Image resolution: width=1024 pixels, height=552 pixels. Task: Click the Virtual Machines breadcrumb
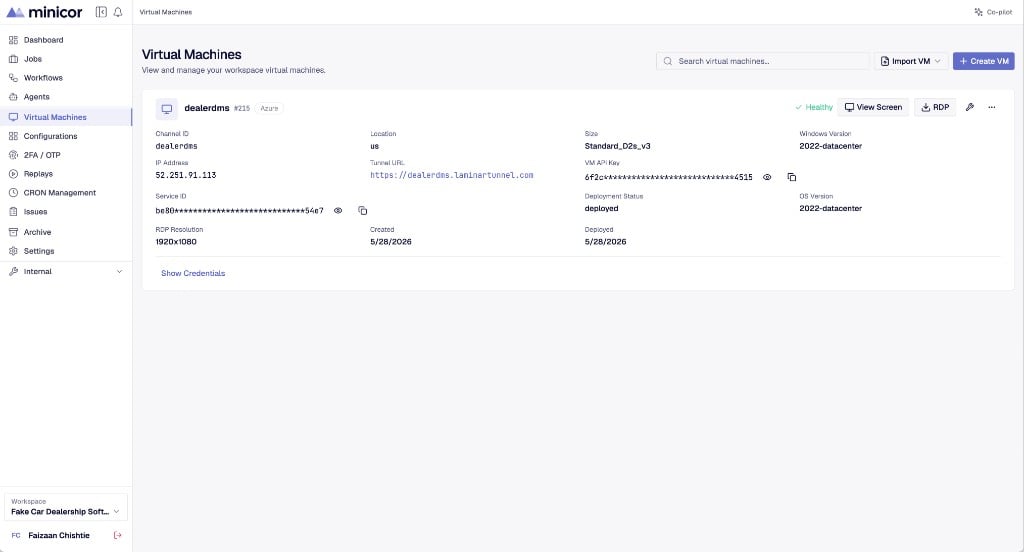coord(165,12)
